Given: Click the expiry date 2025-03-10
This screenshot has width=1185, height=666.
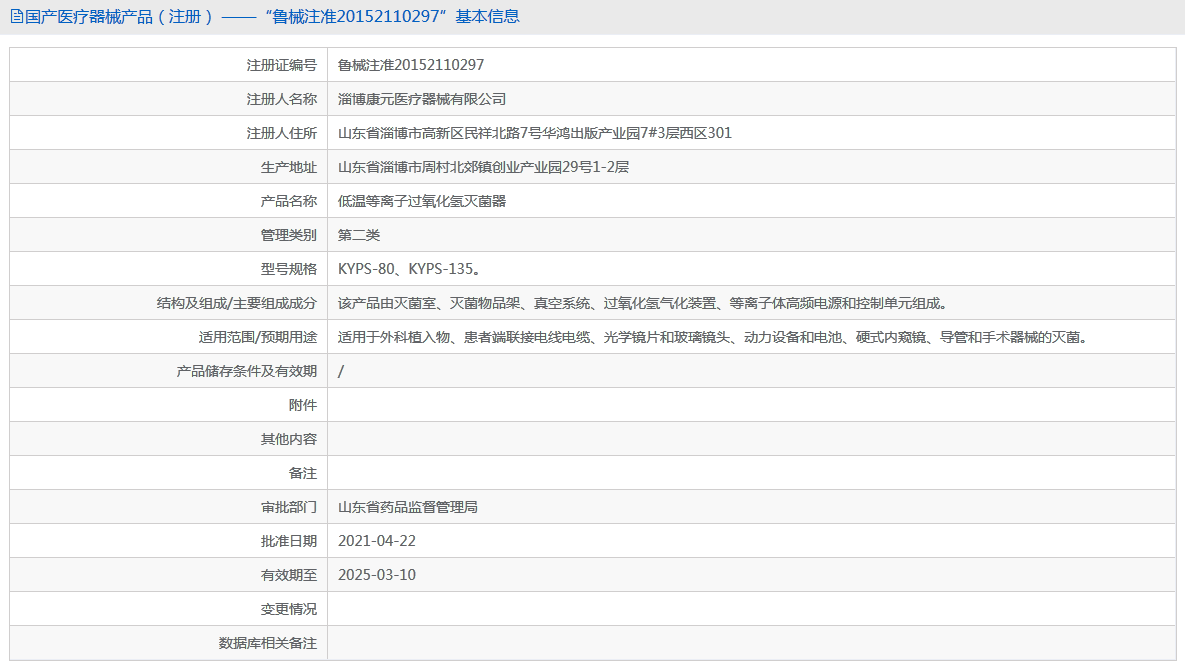Looking at the screenshot, I should pos(377,575).
